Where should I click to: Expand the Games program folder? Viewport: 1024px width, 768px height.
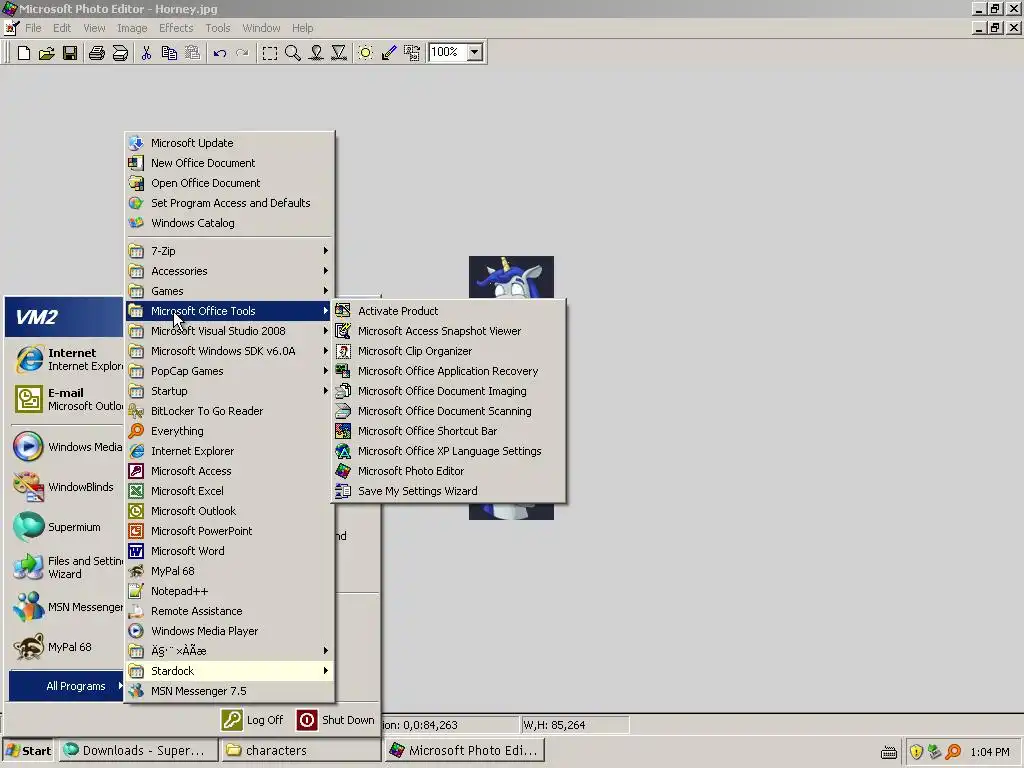tap(229, 291)
